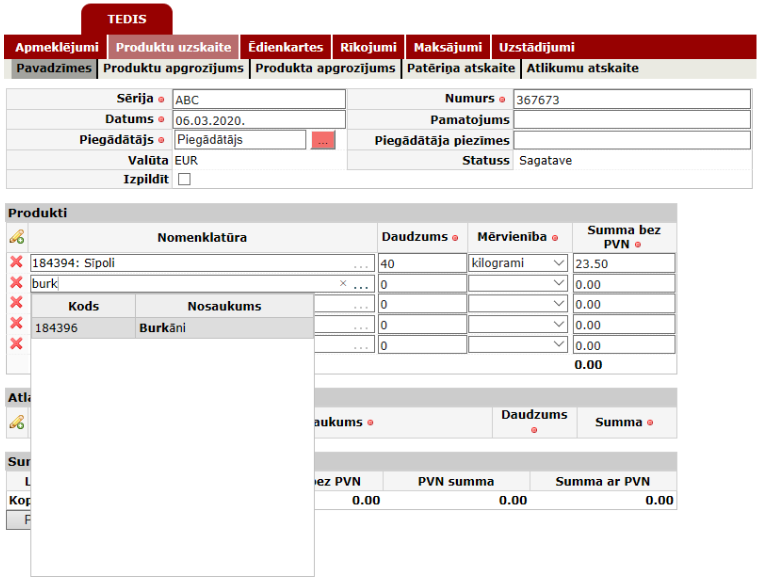Click the Datums field 06.03.2020.
The height and width of the screenshot is (585, 760).
click(x=259, y=120)
